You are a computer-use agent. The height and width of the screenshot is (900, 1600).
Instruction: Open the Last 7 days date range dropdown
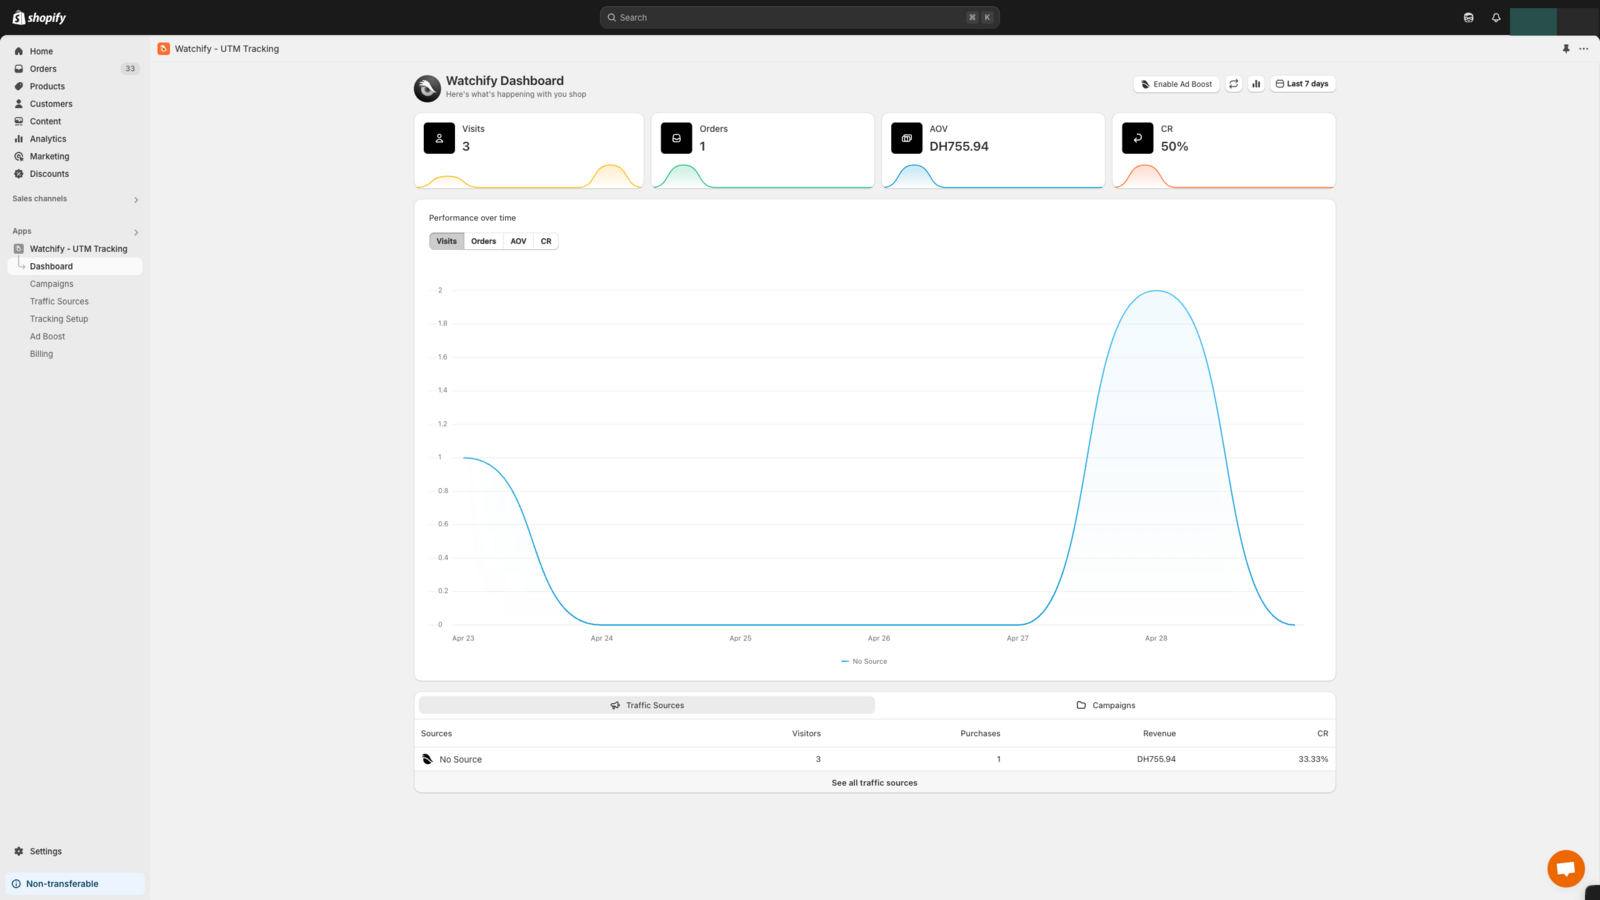tap(1302, 84)
